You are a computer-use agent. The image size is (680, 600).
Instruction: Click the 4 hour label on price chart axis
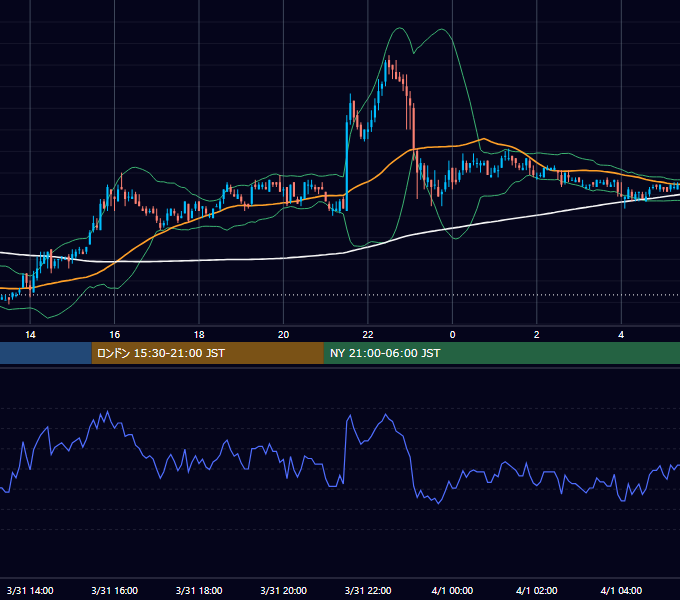[x=621, y=334]
